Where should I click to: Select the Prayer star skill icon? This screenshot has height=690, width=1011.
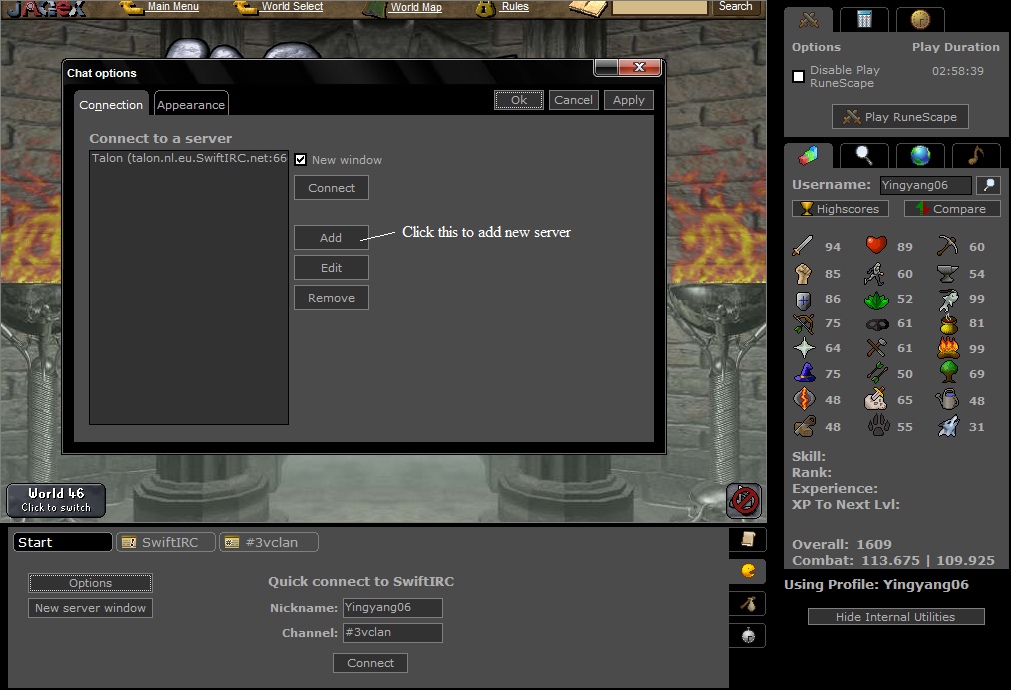coord(804,348)
